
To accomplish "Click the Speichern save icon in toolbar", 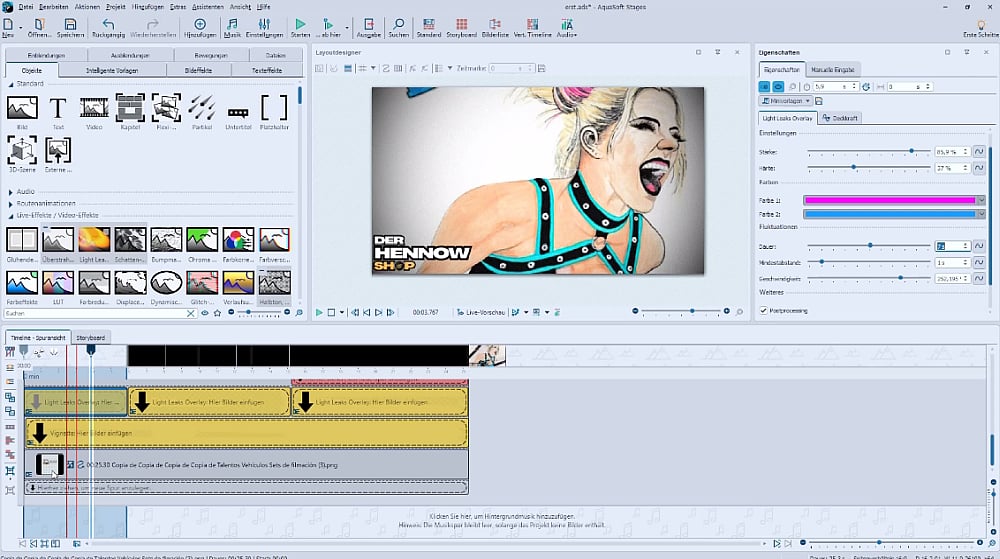I will coord(70,25).
